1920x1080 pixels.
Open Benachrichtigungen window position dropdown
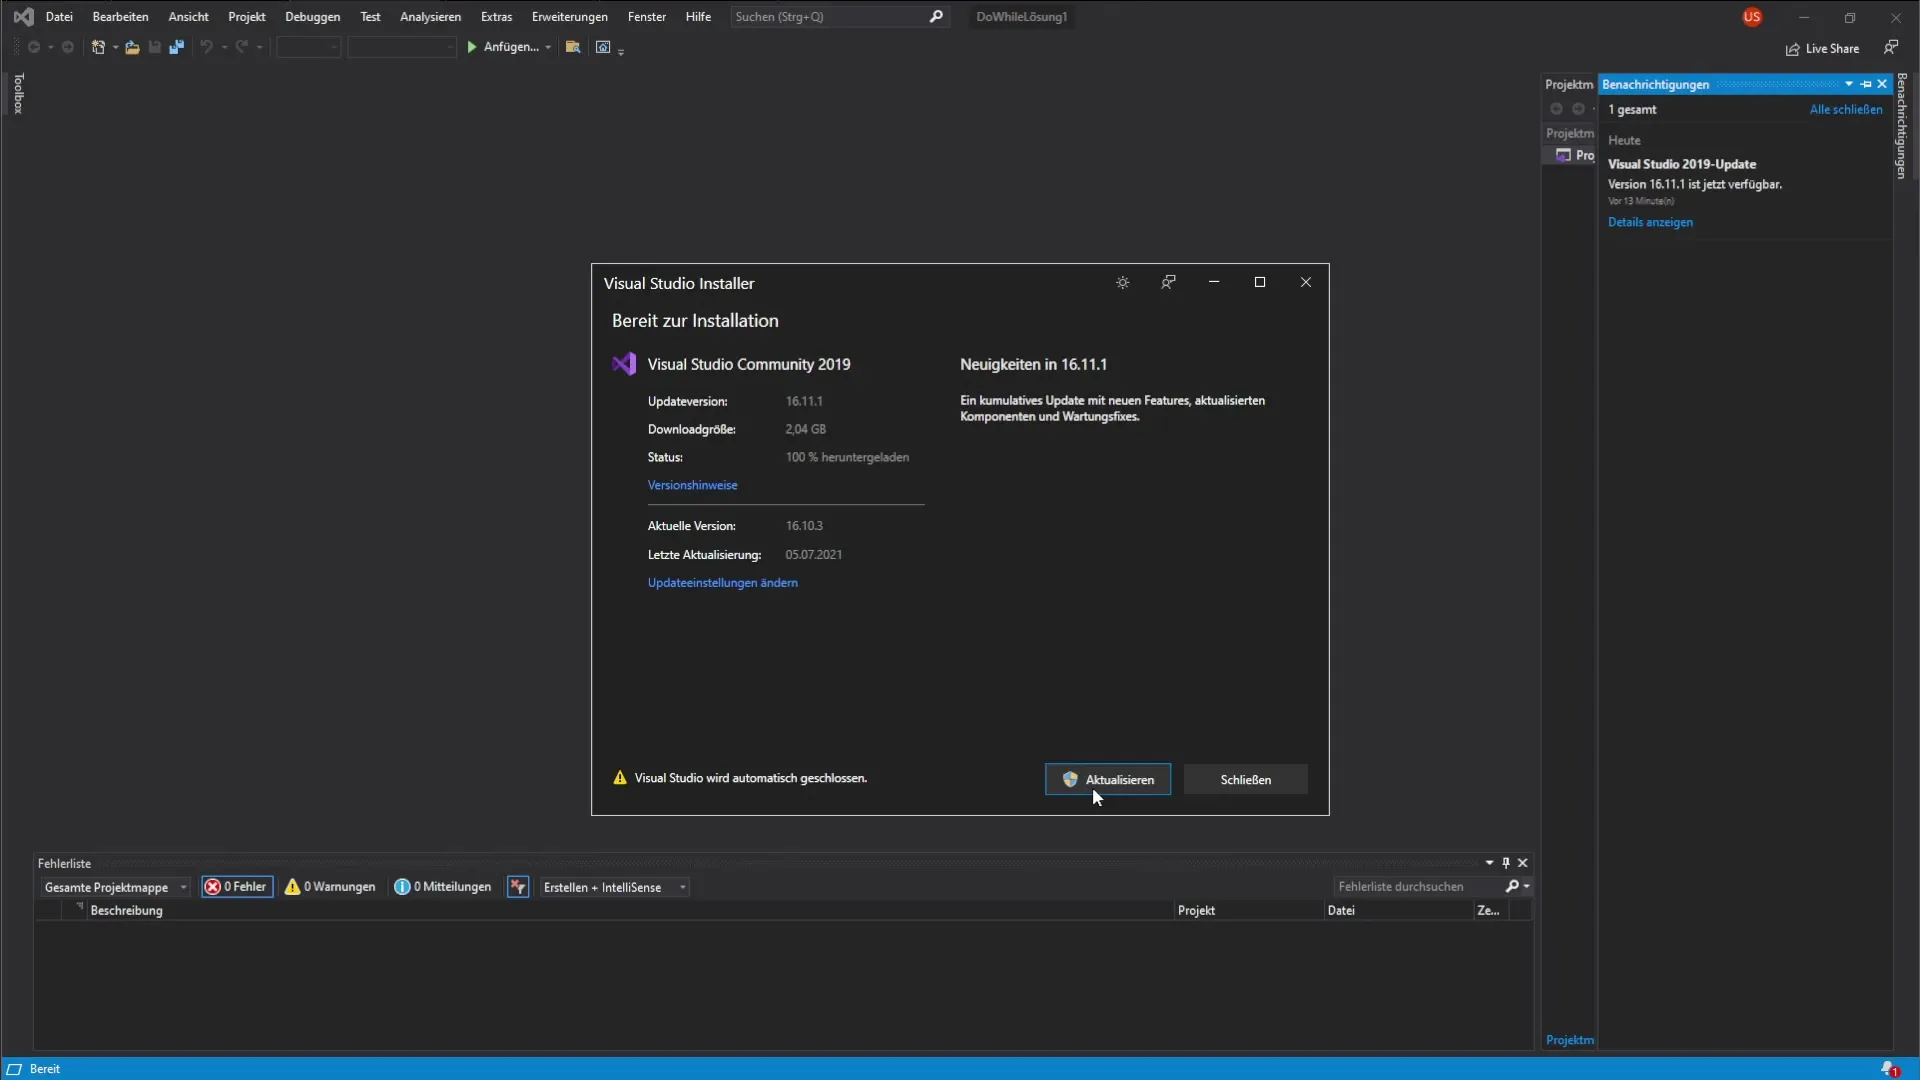1849,84
